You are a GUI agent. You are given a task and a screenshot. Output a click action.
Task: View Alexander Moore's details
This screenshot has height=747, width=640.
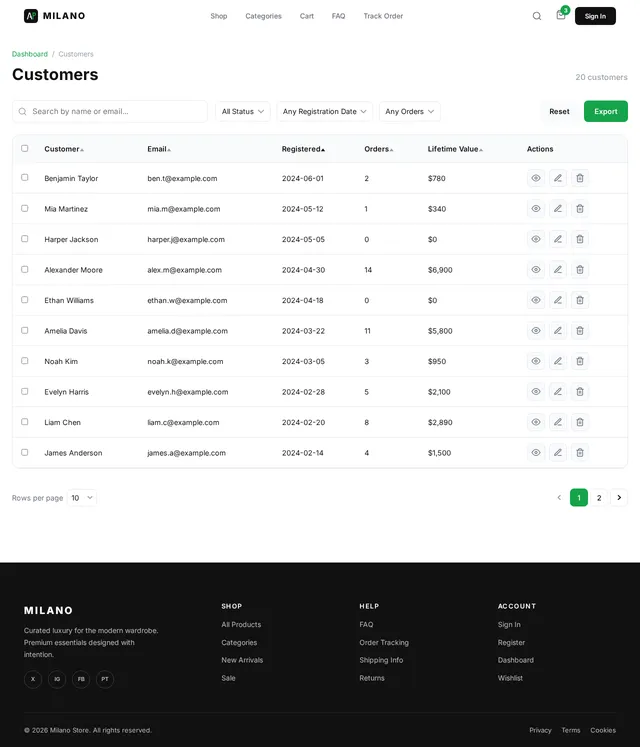click(536, 270)
